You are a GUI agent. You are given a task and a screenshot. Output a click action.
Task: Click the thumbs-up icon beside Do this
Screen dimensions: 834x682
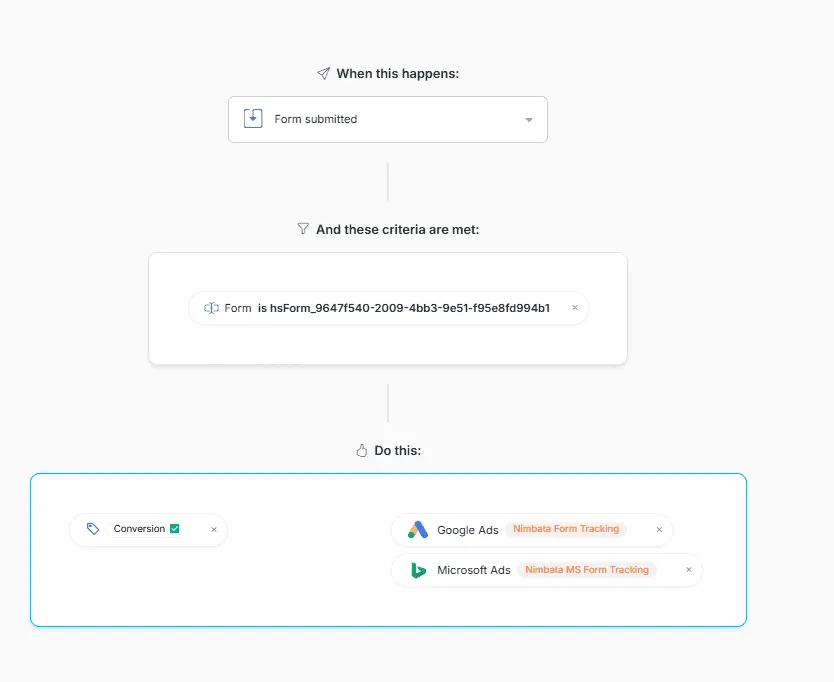coord(362,451)
